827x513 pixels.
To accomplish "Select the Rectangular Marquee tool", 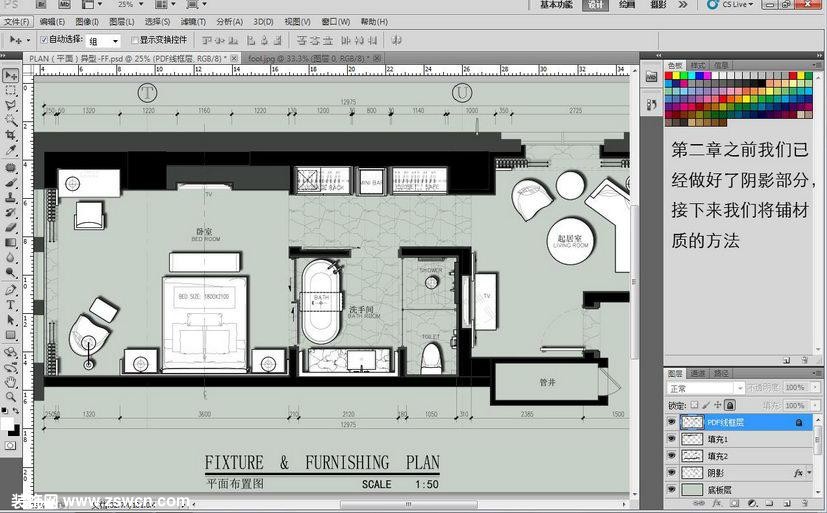I will click(11, 91).
